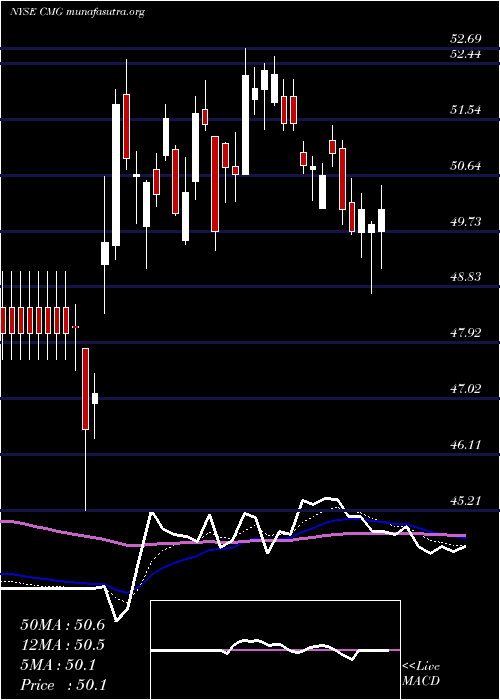Click the 12MA : 50.5 reading
Screen dimensions: 500x700
(x=62, y=645)
